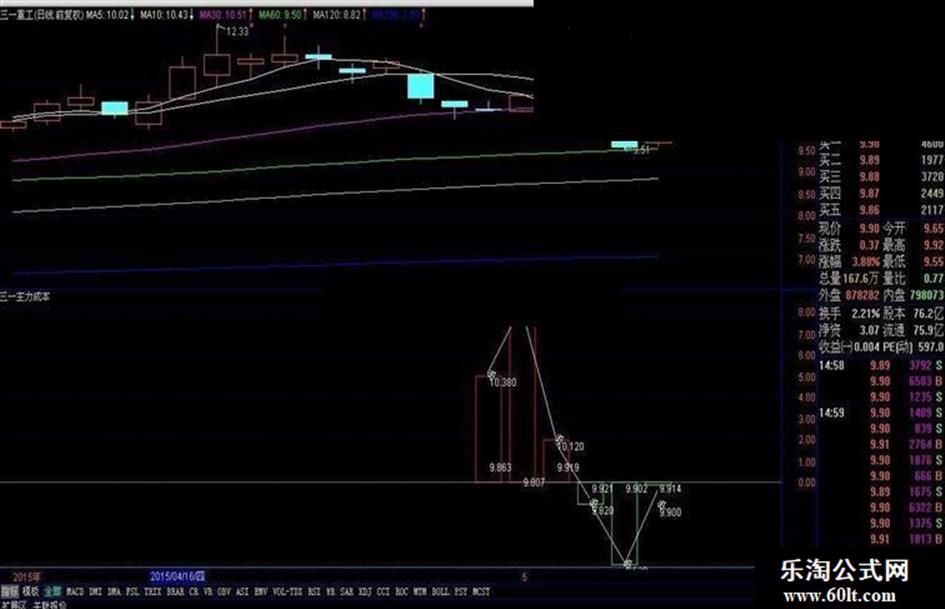The image size is (945, 609).
Task: Select the MTM indicator tab
Action: click(421, 592)
